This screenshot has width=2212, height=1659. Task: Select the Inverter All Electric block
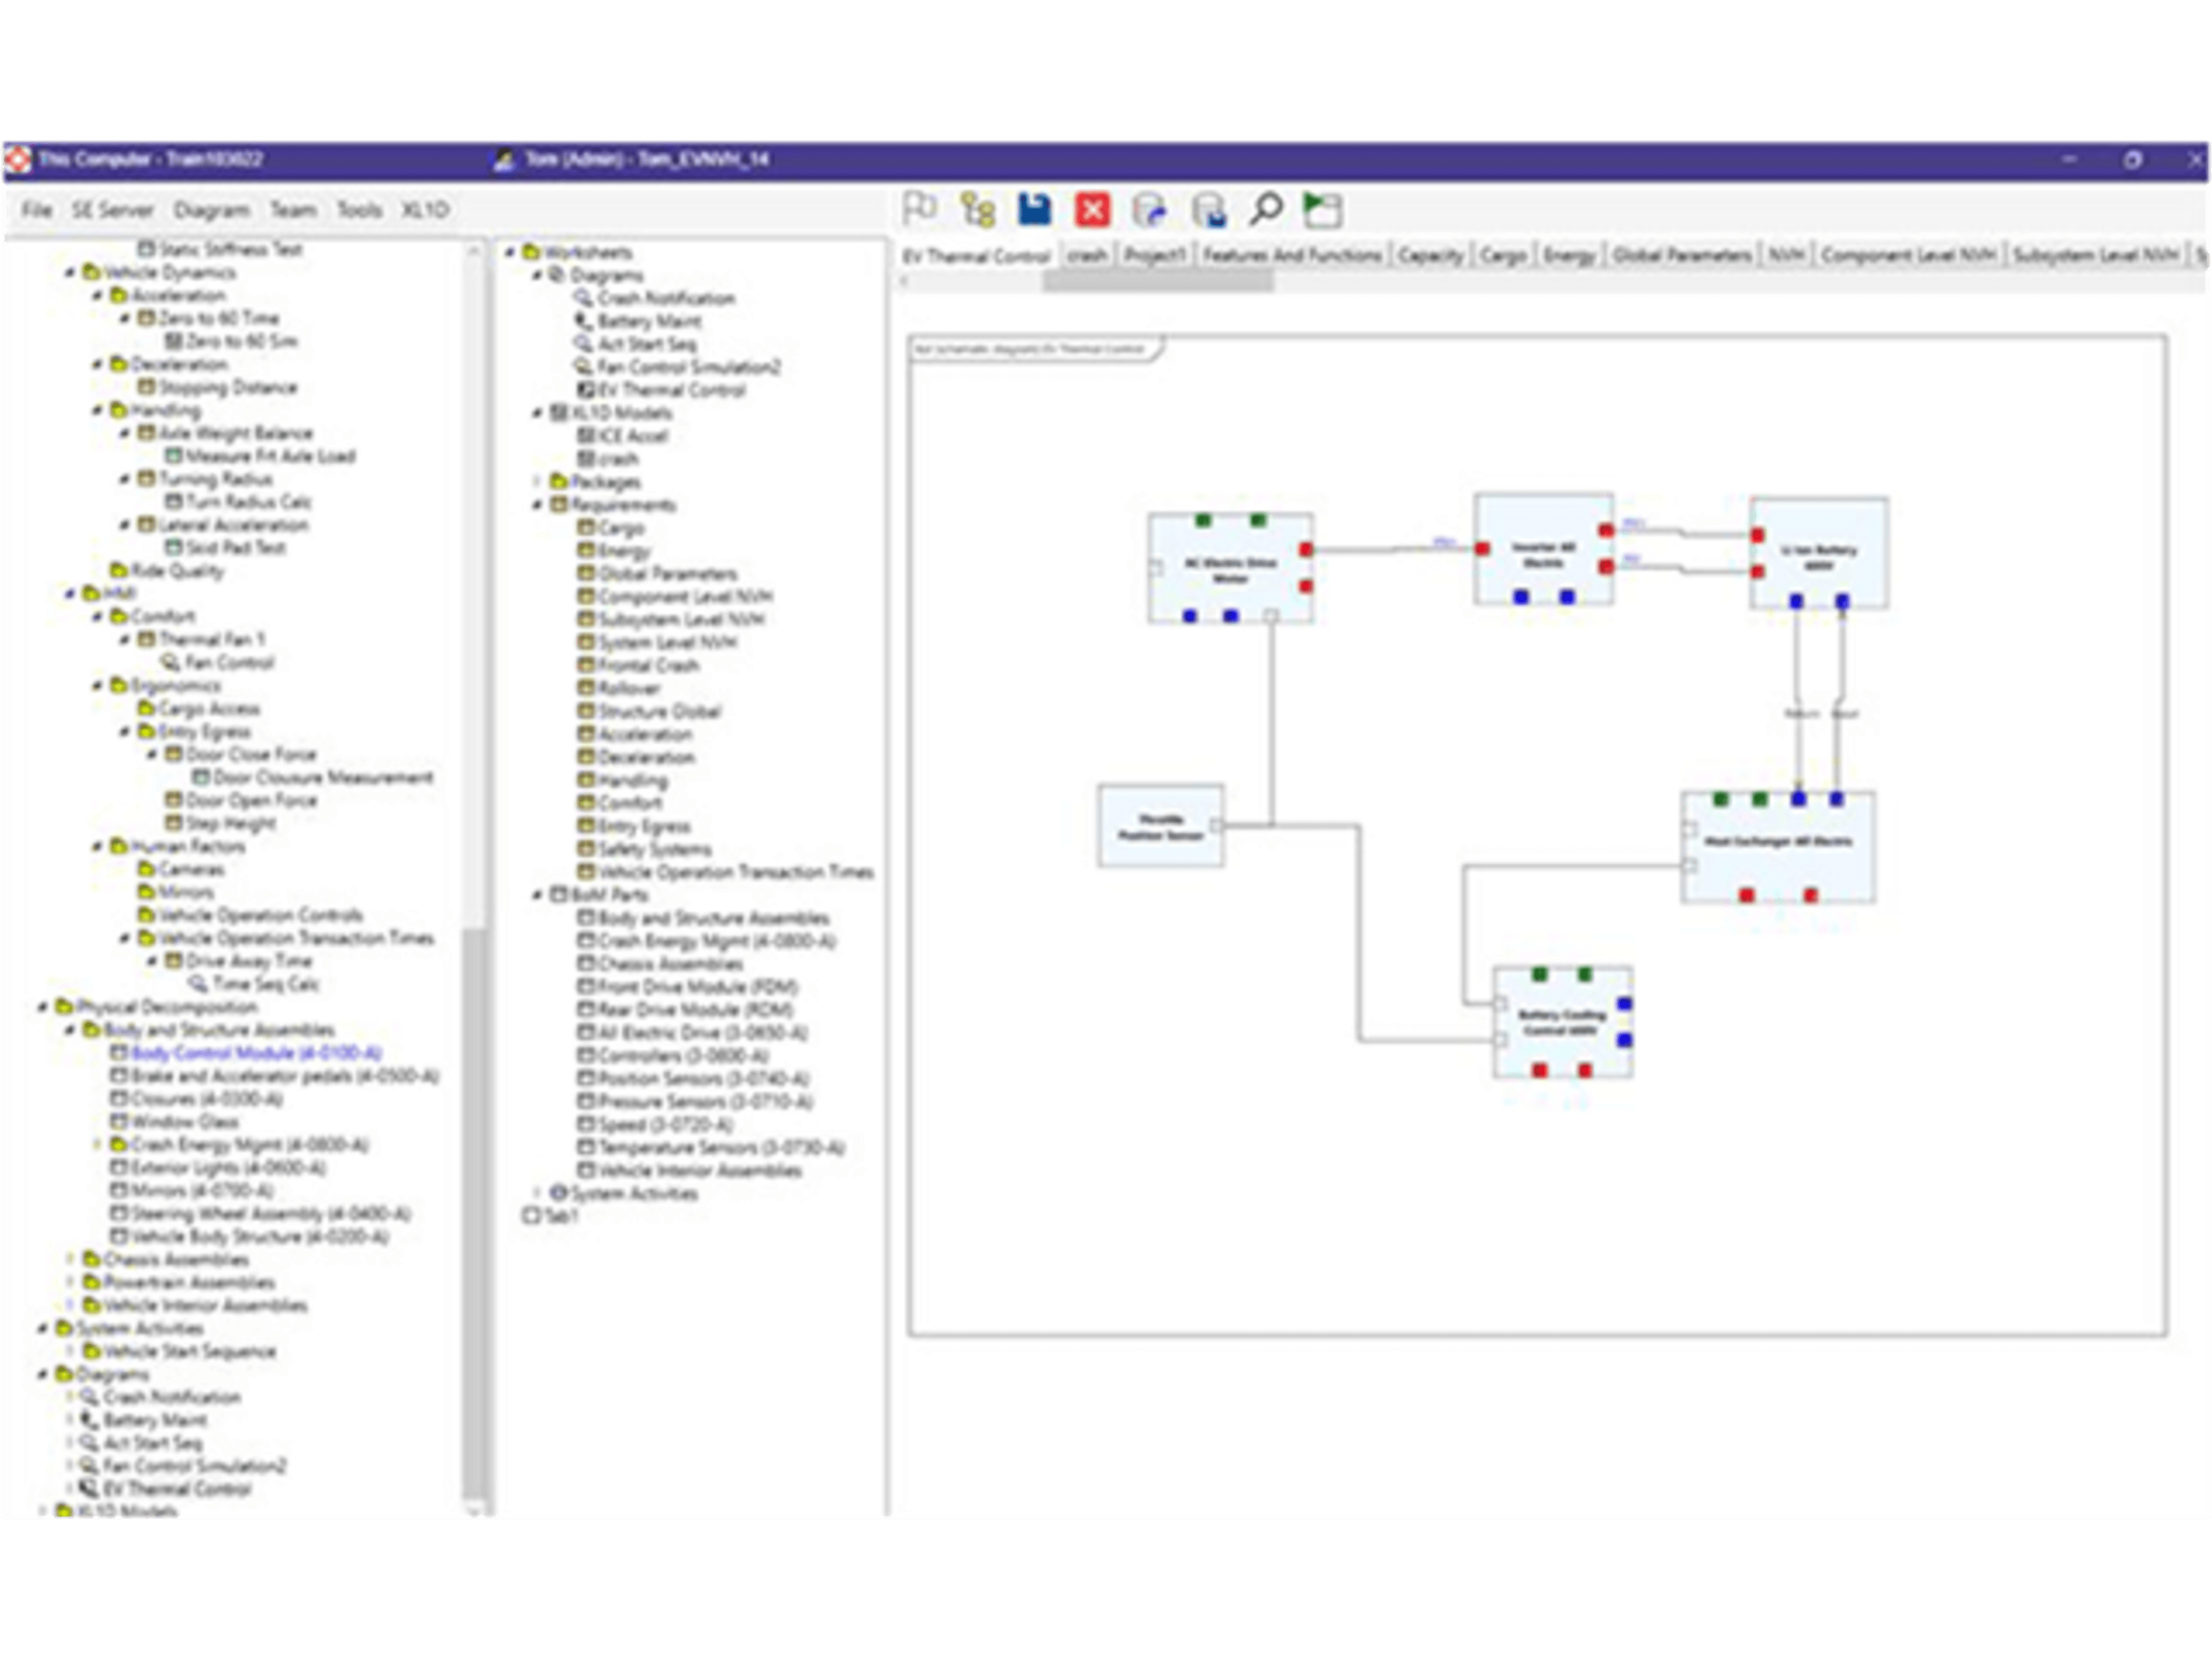click(x=1543, y=549)
